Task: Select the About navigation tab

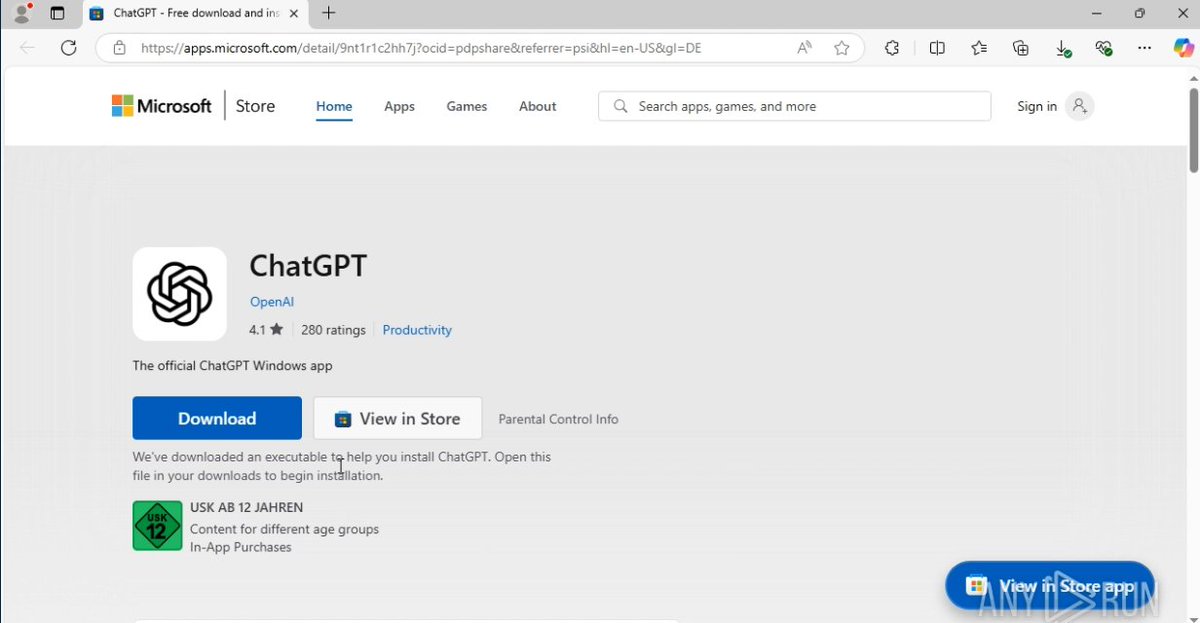Action: tap(537, 106)
